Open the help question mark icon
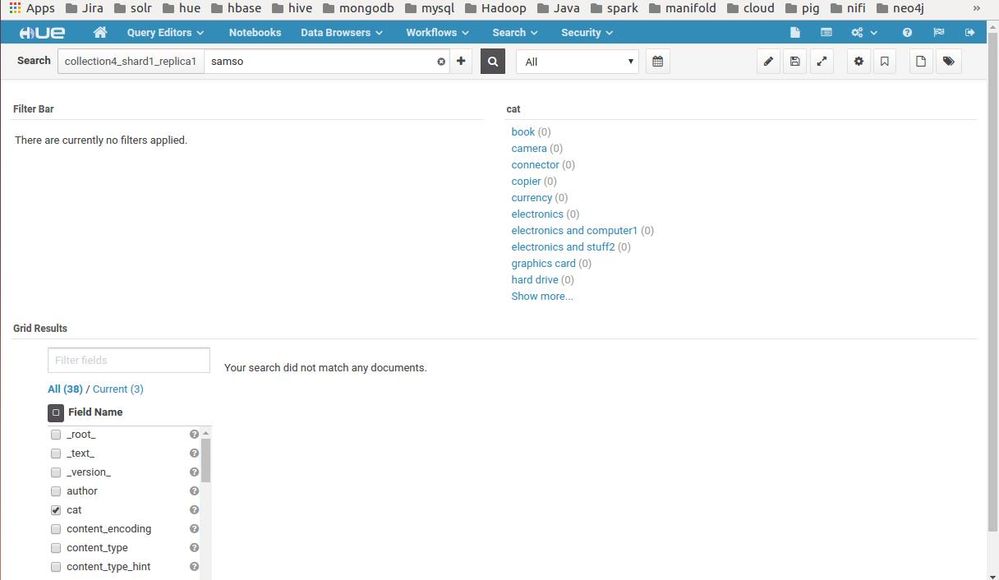The width and height of the screenshot is (999, 580). 907,33
